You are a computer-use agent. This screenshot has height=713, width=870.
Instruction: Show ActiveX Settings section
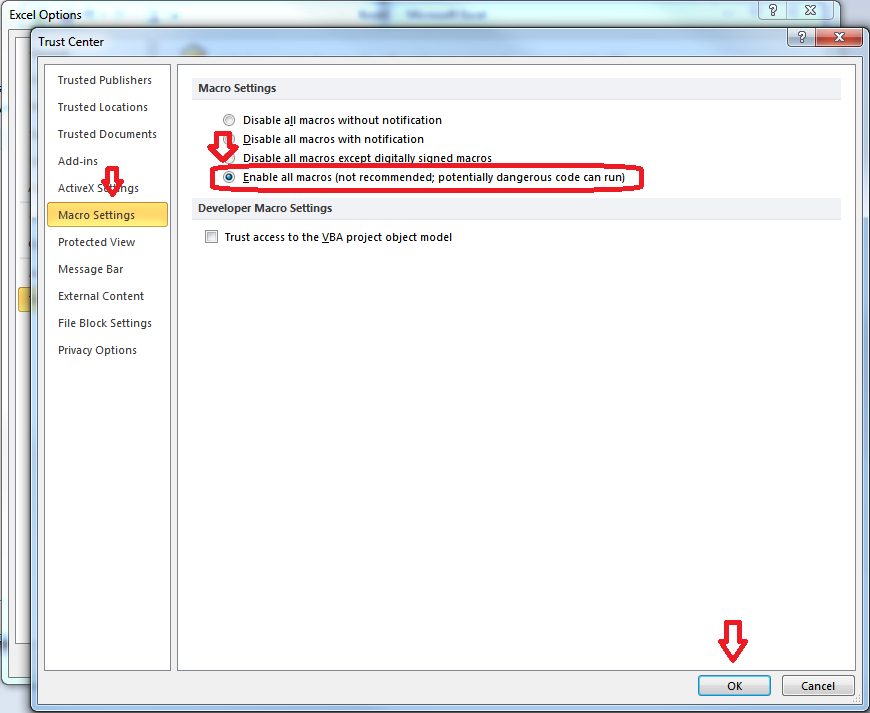[98, 188]
